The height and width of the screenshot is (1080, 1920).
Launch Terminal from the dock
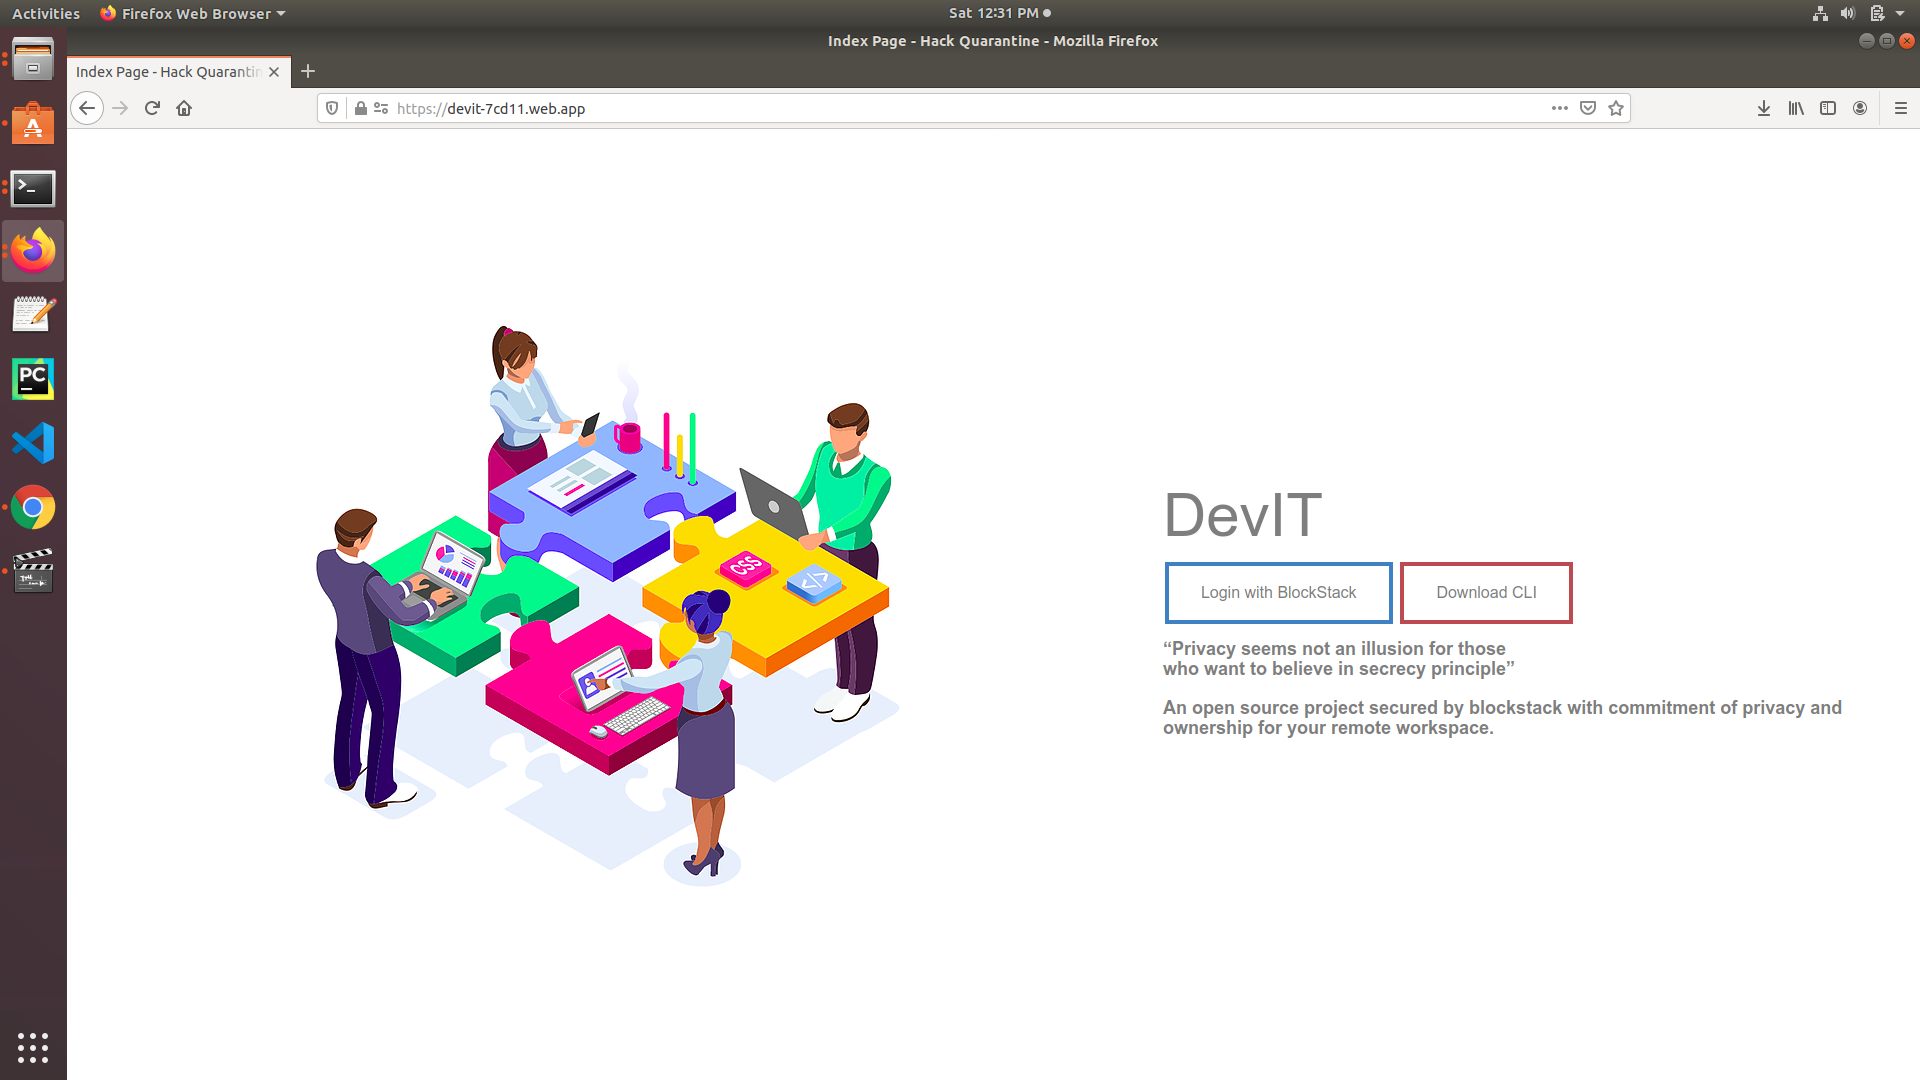click(x=33, y=188)
